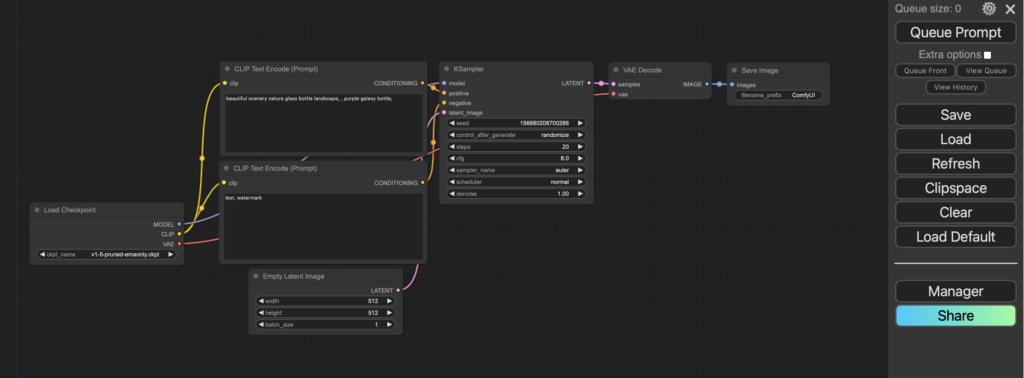This screenshot has width=1024, height=378.
Task: Click the Queue Prompt button
Action: click(955, 32)
